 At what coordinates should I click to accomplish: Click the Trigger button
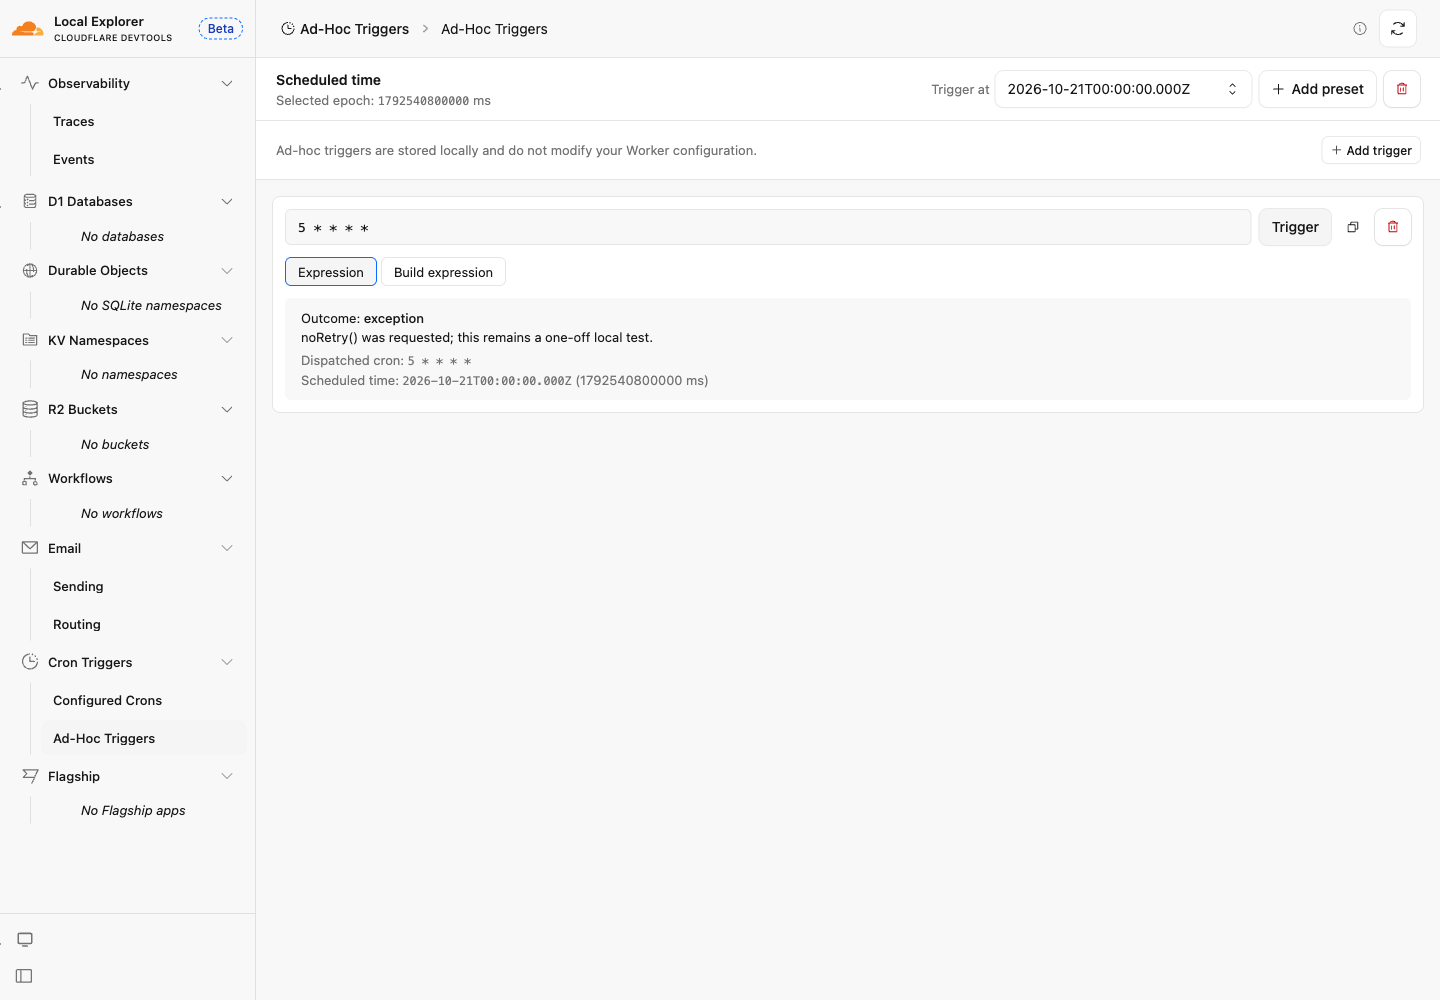point(1295,227)
